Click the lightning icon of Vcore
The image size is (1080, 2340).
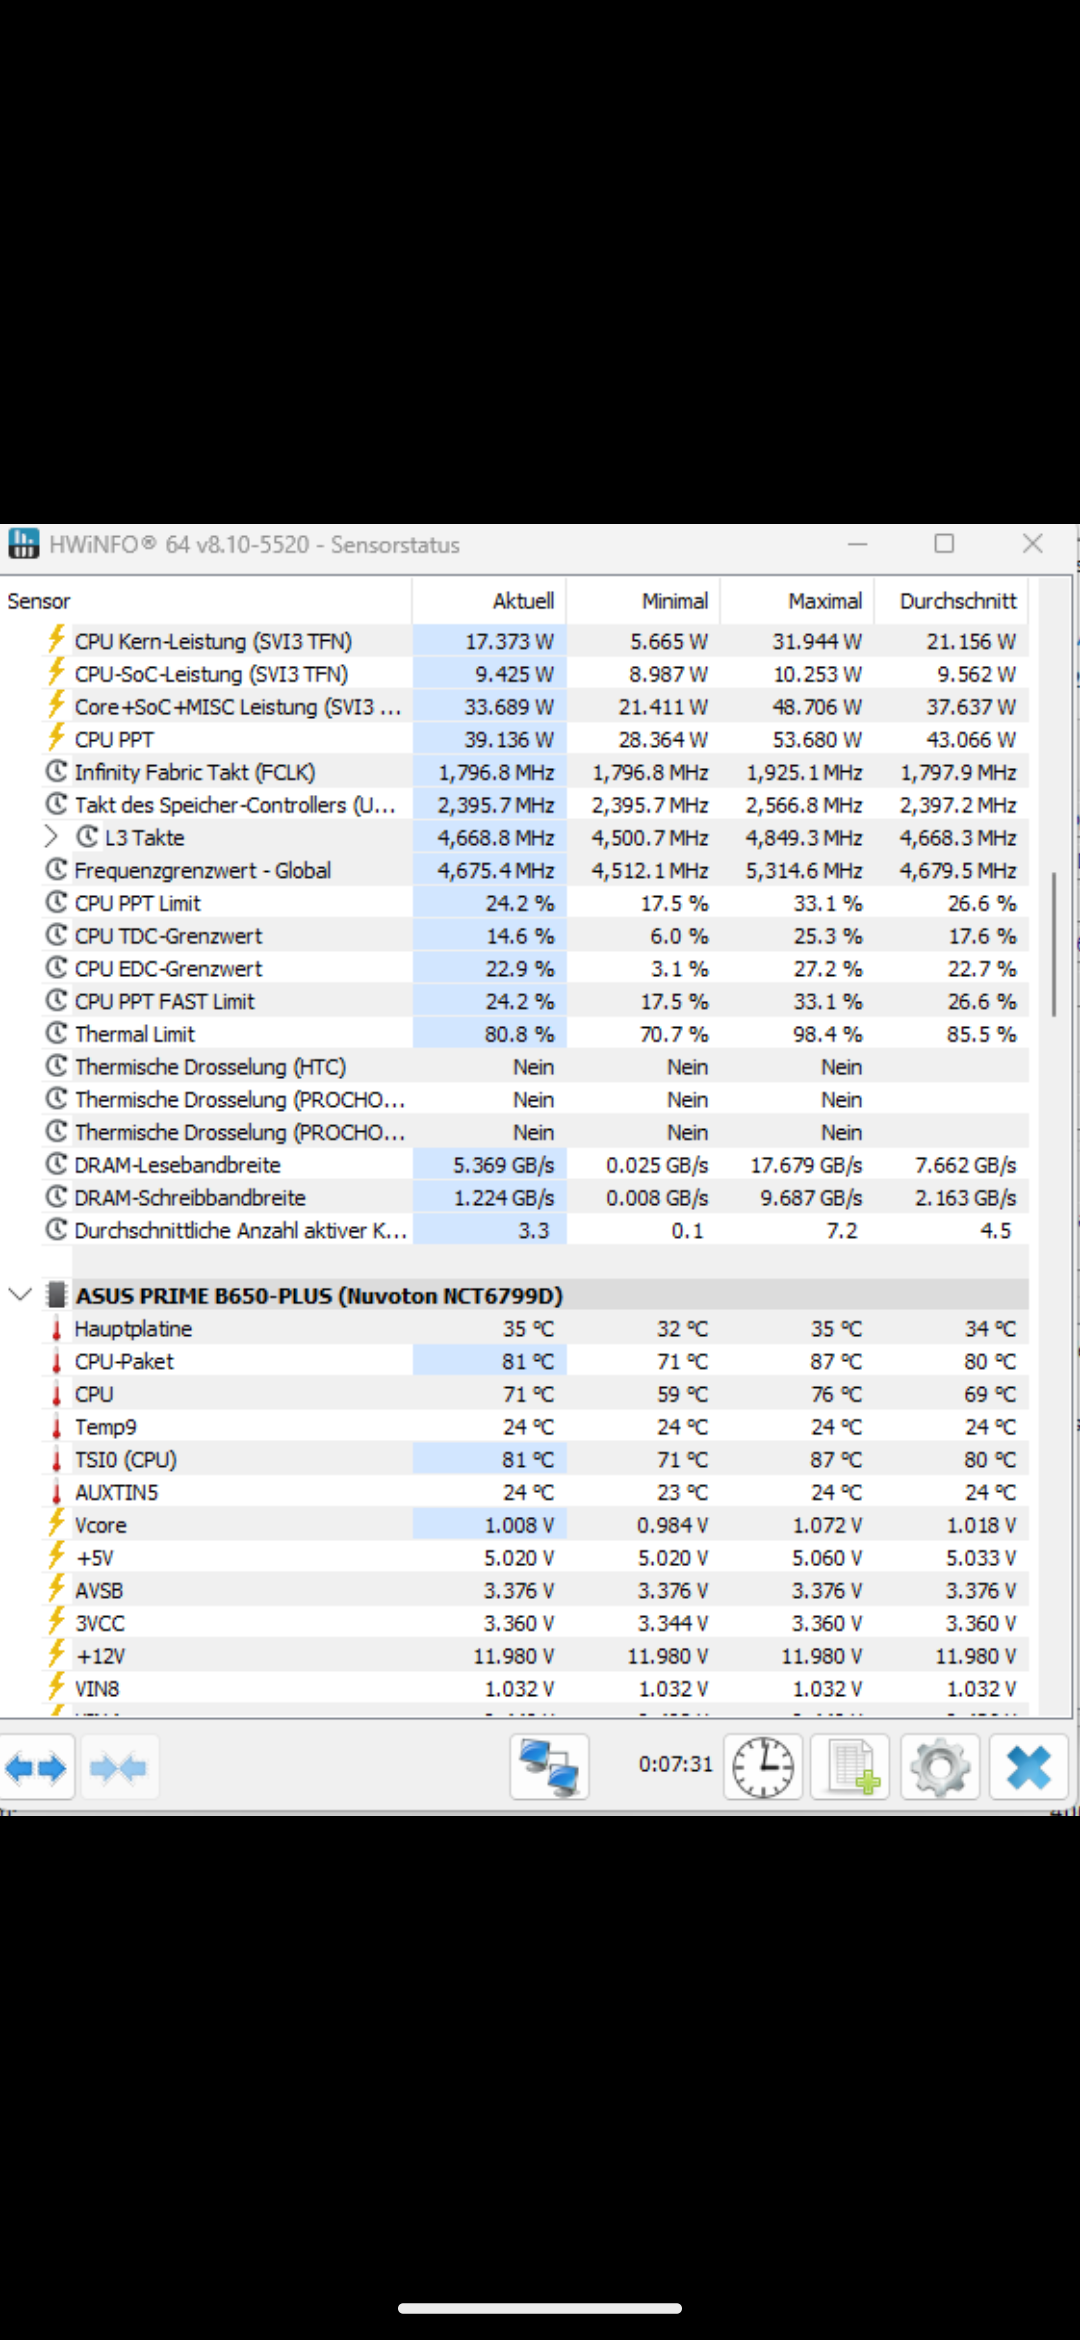point(56,1524)
